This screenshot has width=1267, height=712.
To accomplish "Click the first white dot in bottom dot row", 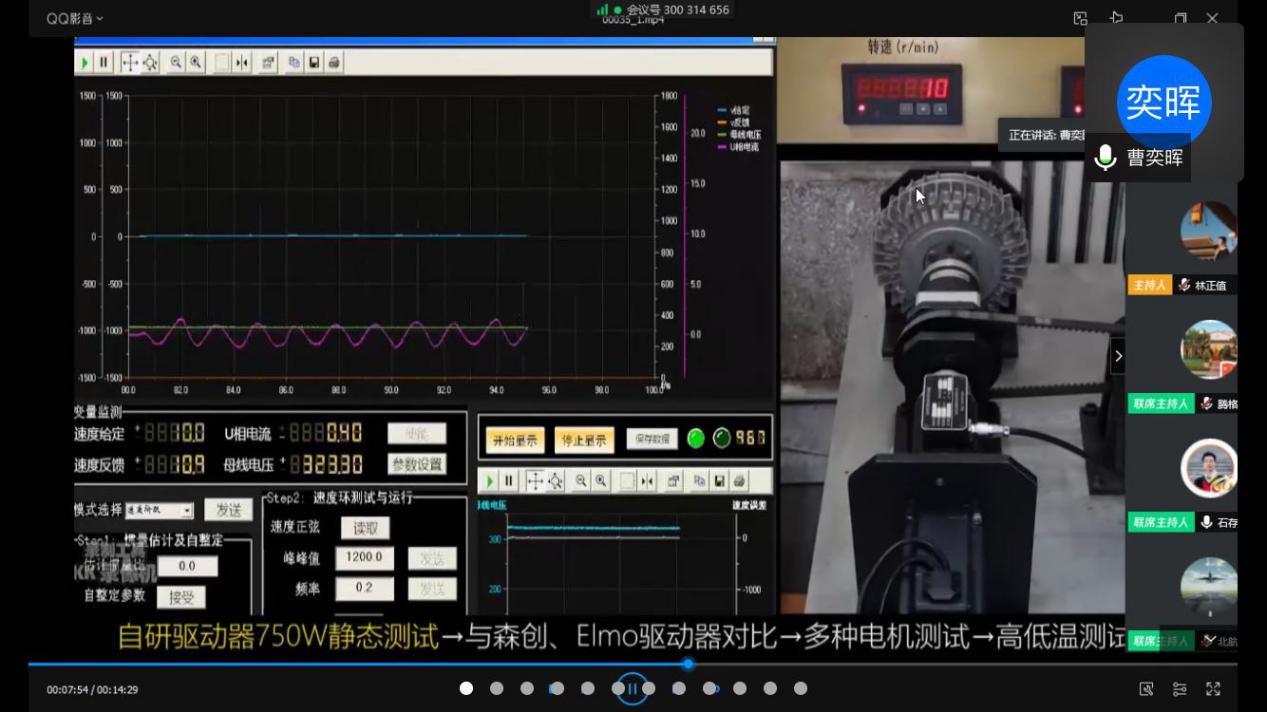I will click(466, 688).
